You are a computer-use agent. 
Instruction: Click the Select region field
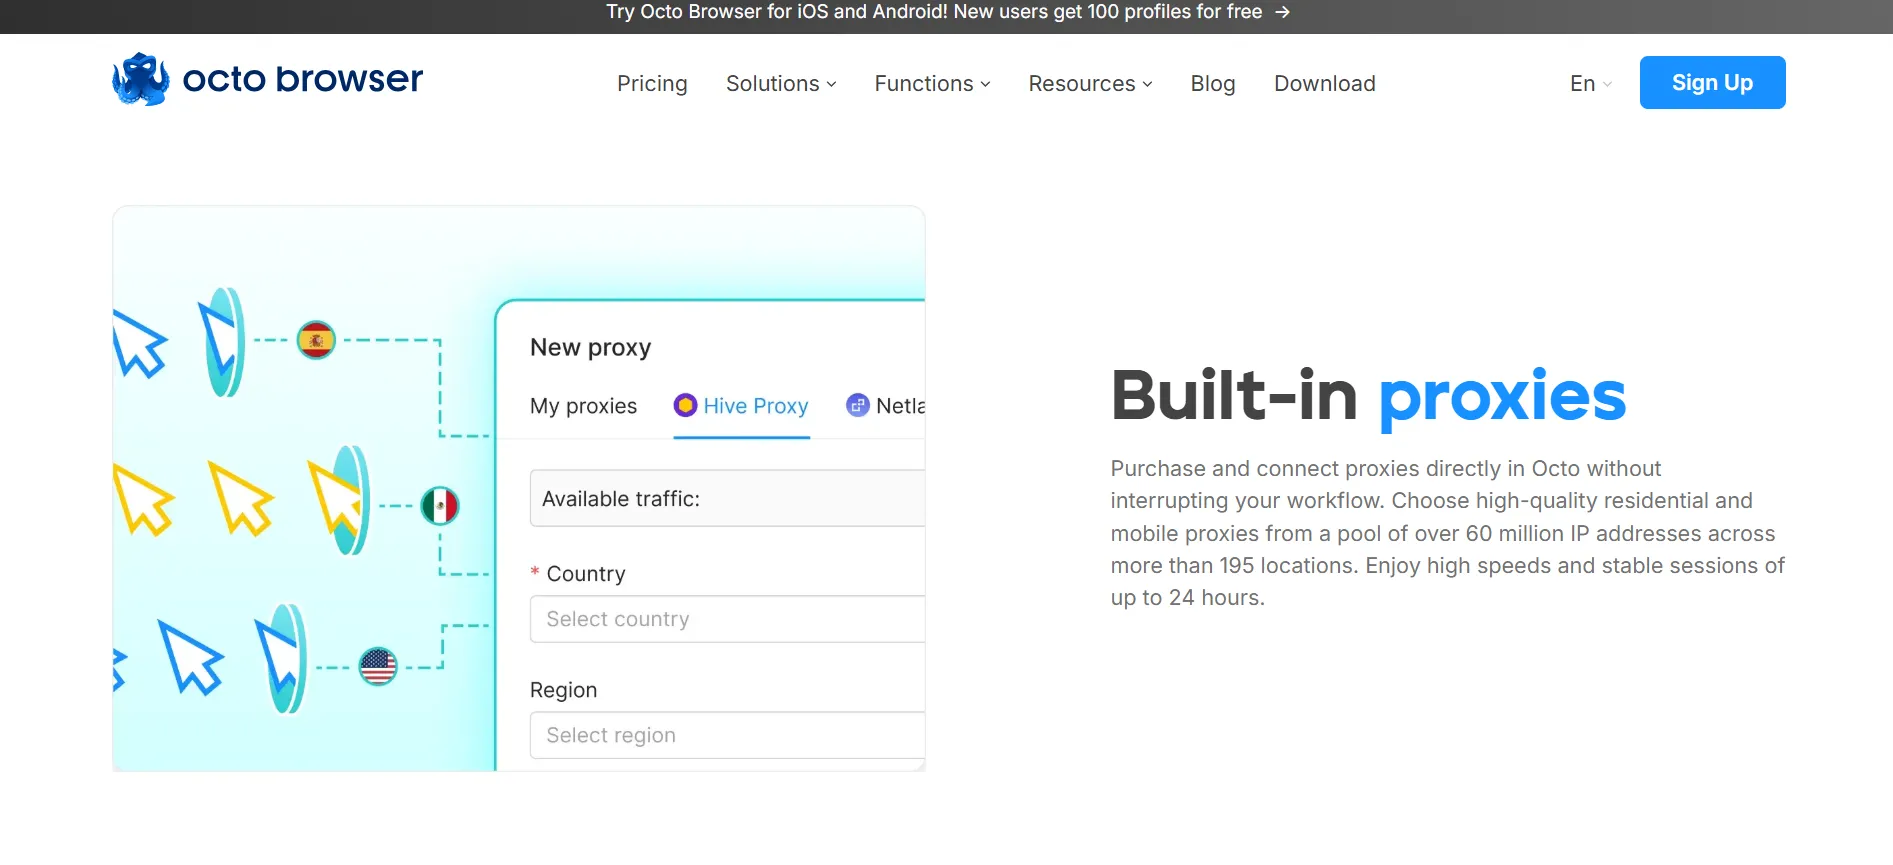click(x=727, y=735)
